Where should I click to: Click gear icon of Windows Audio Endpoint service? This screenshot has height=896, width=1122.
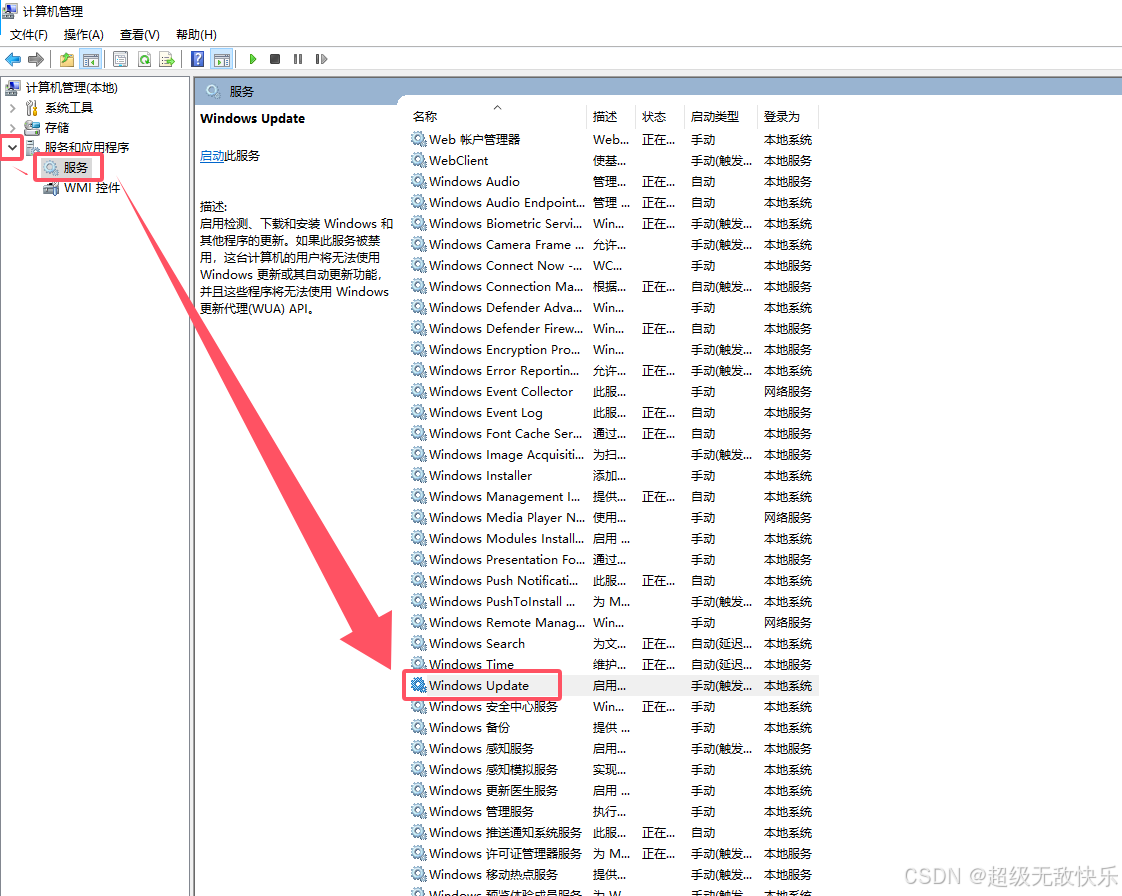pyautogui.click(x=419, y=203)
